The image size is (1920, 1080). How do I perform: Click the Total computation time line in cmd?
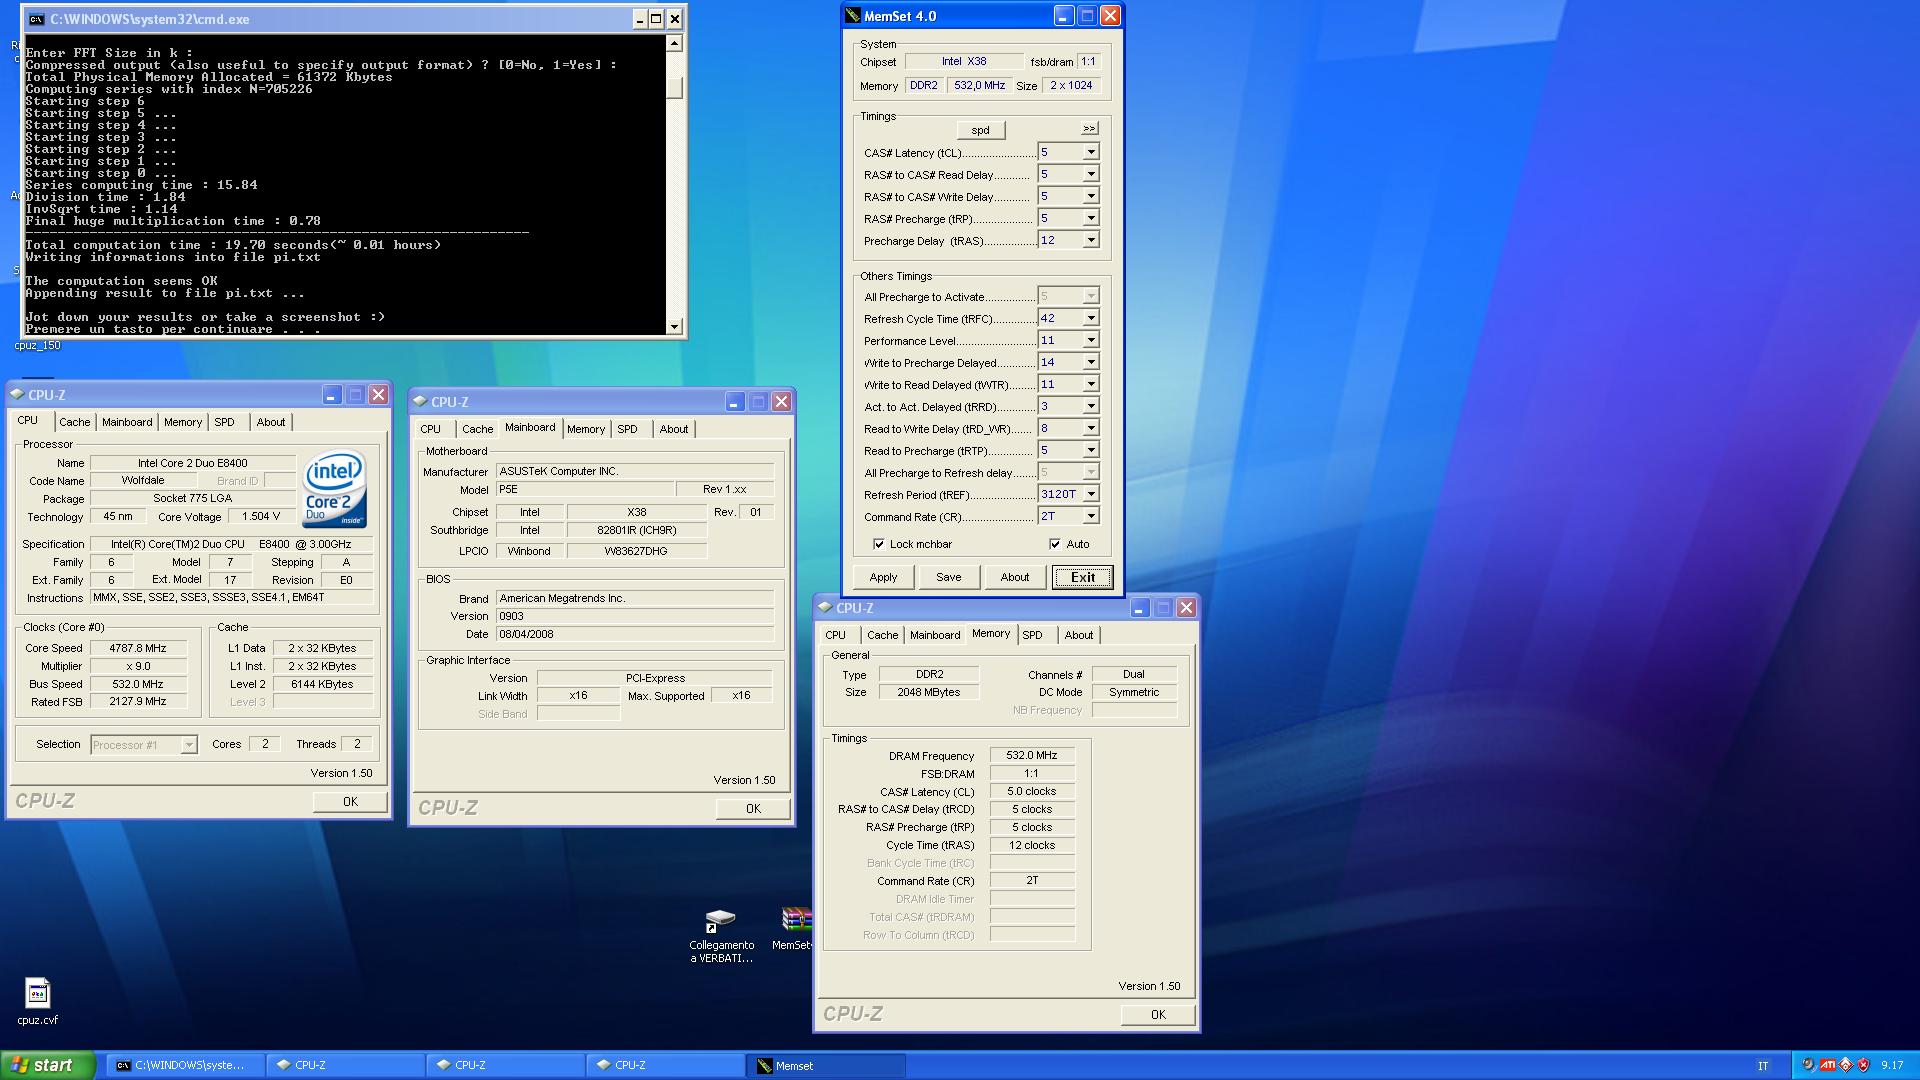(x=233, y=245)
